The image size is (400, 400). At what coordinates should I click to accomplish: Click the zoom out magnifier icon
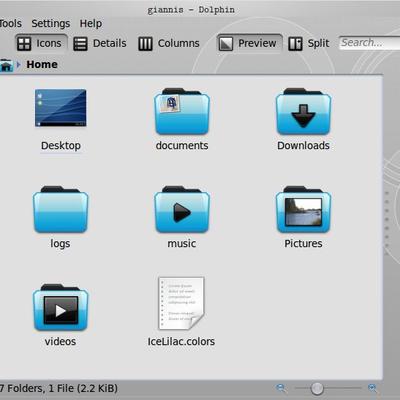(281, 388)
